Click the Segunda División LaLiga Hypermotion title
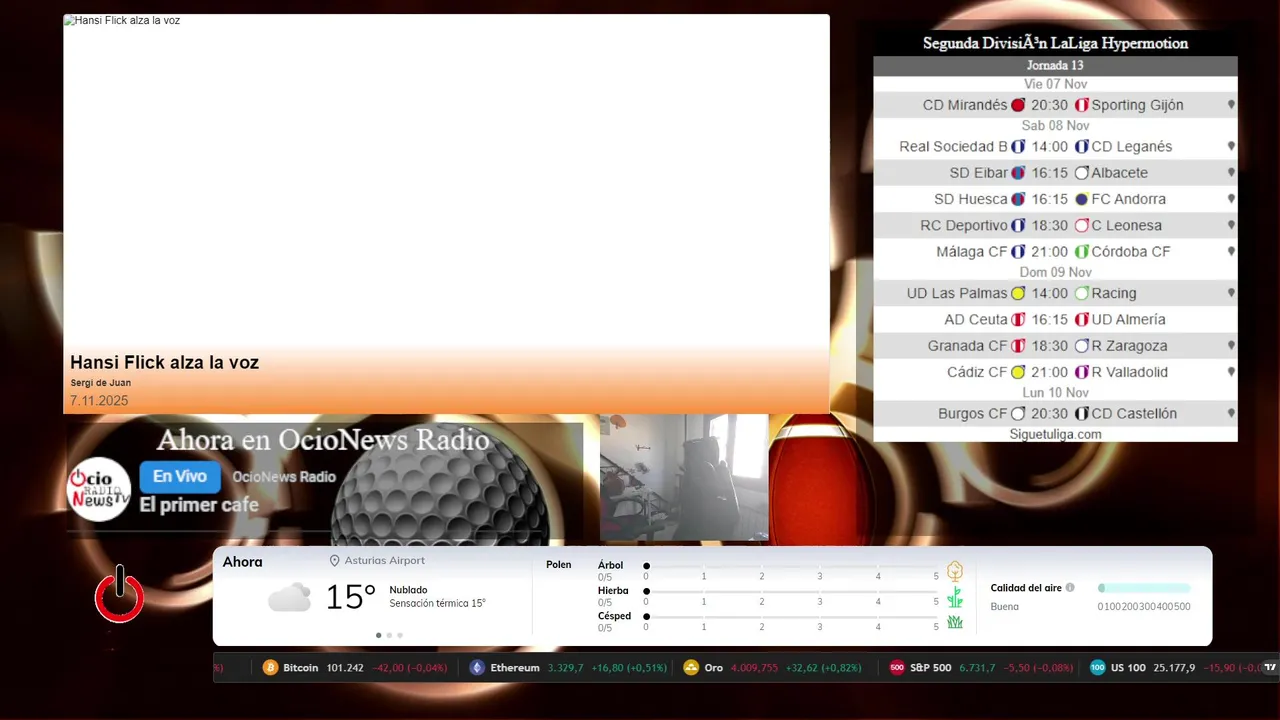 pos(1055,43)
